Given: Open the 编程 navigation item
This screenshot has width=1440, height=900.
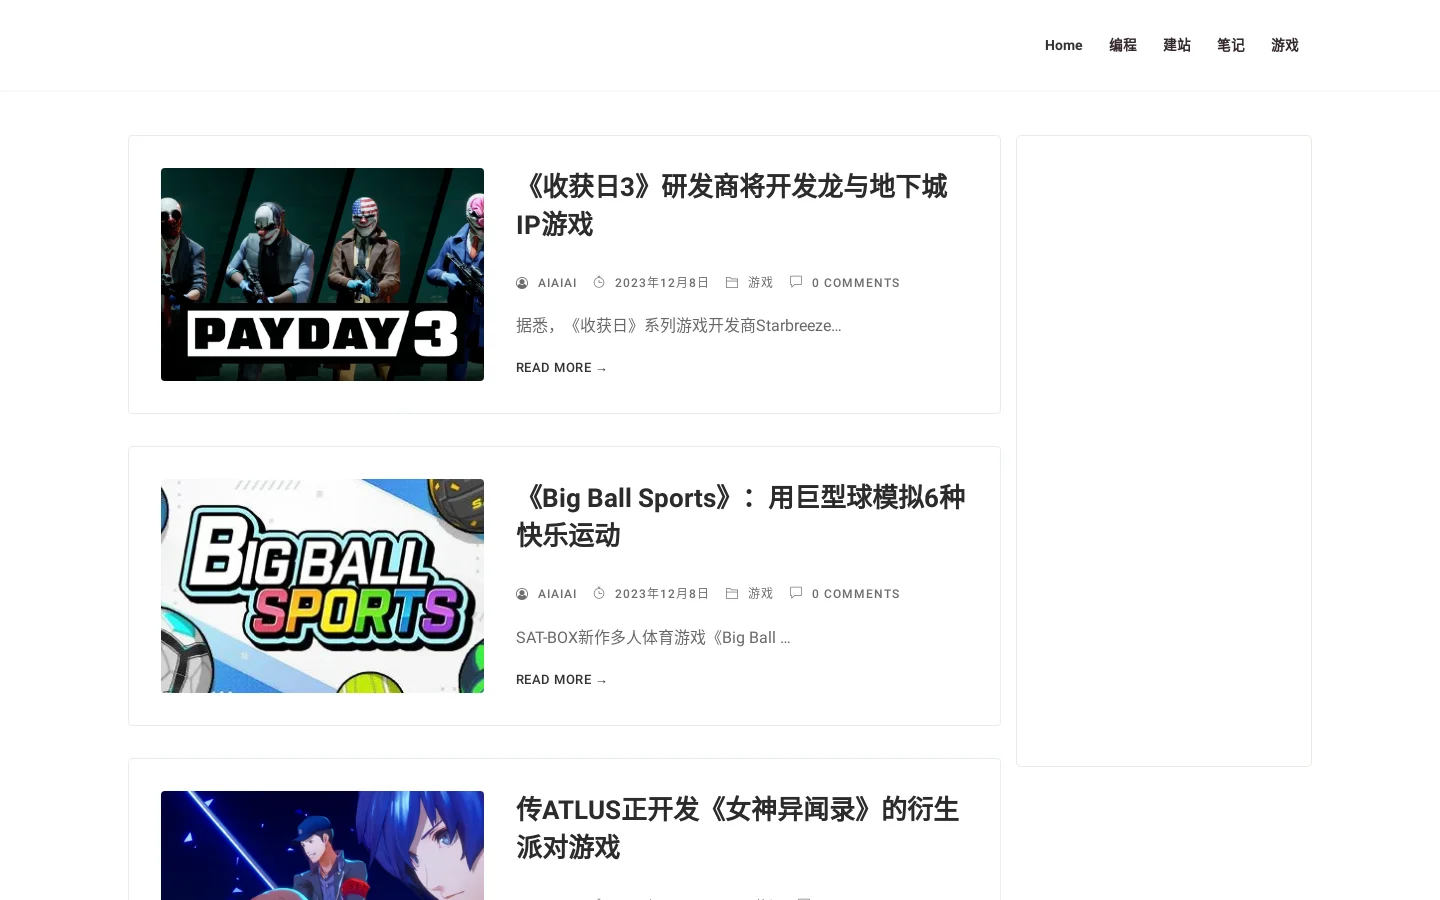Looking at the screenshot, I should tap(1123, 45).
